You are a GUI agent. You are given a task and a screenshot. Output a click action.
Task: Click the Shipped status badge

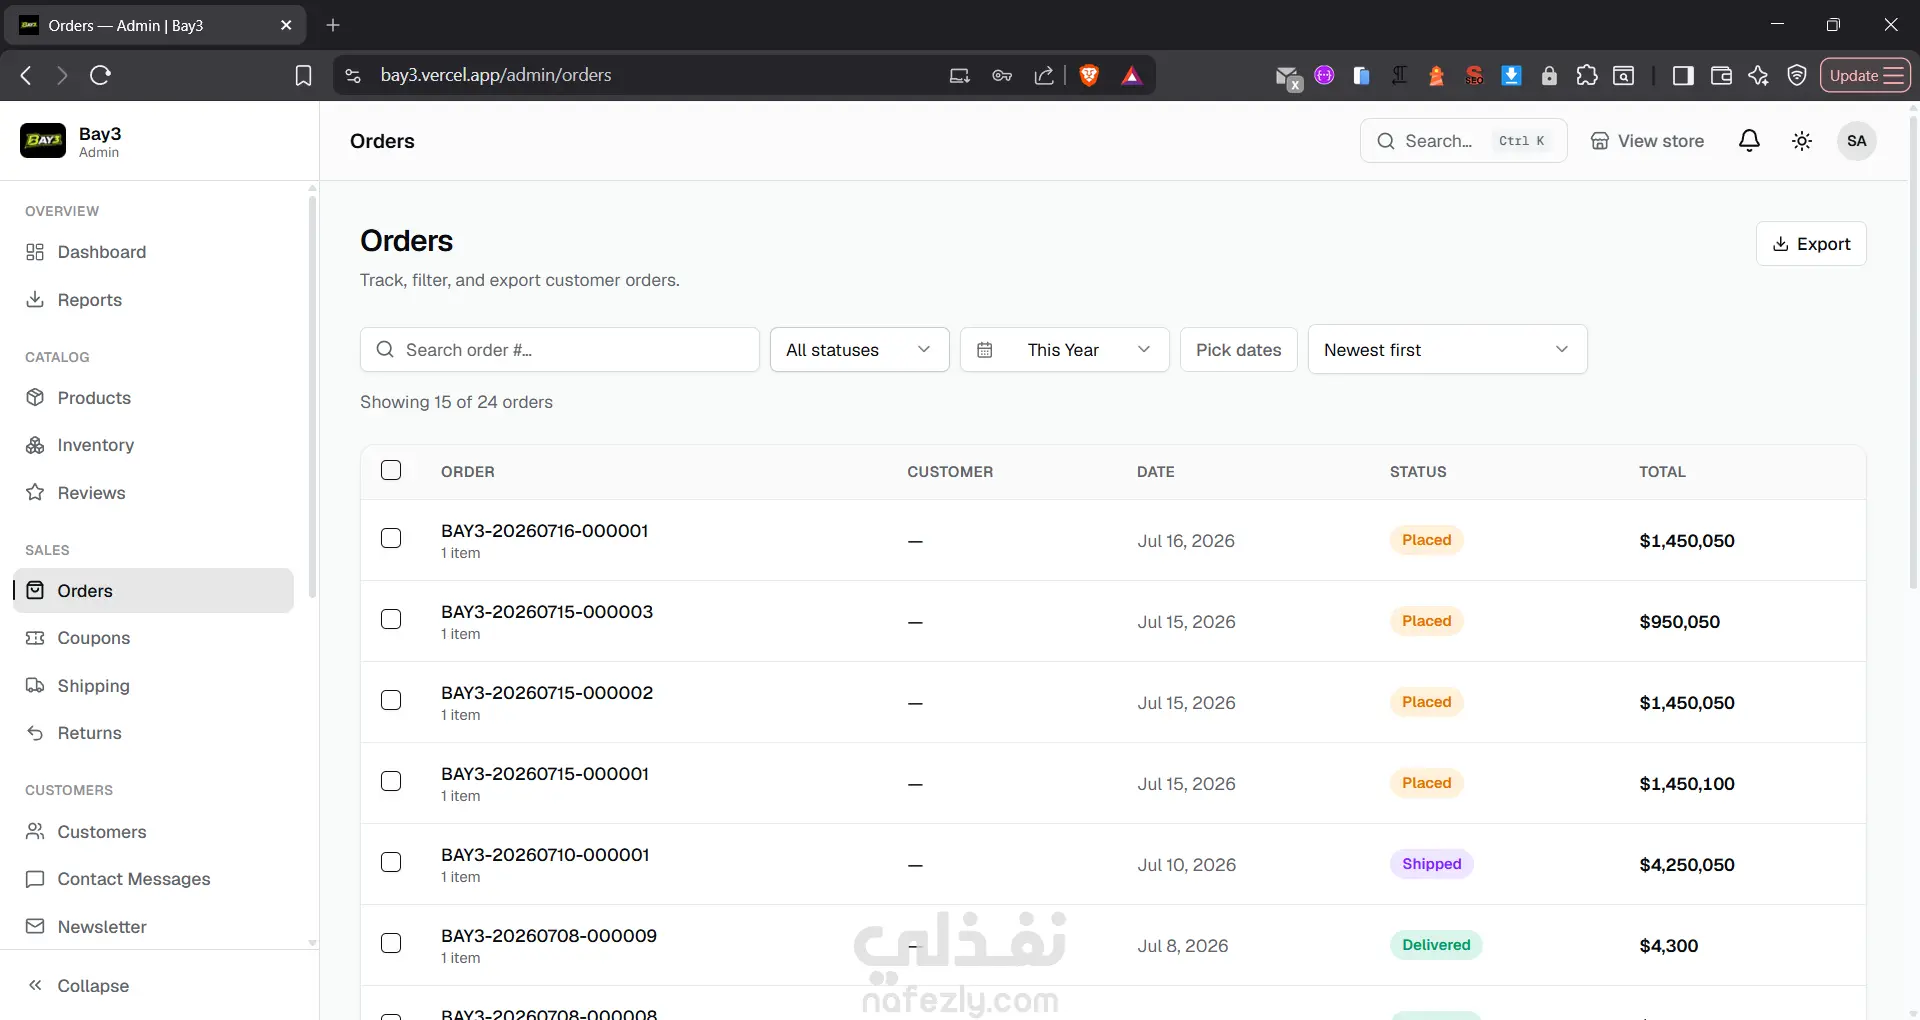pos(1431,864)
